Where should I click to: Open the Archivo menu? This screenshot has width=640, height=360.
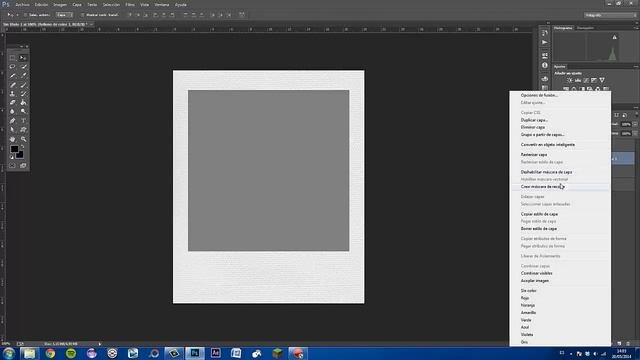(x=22, y=5)
